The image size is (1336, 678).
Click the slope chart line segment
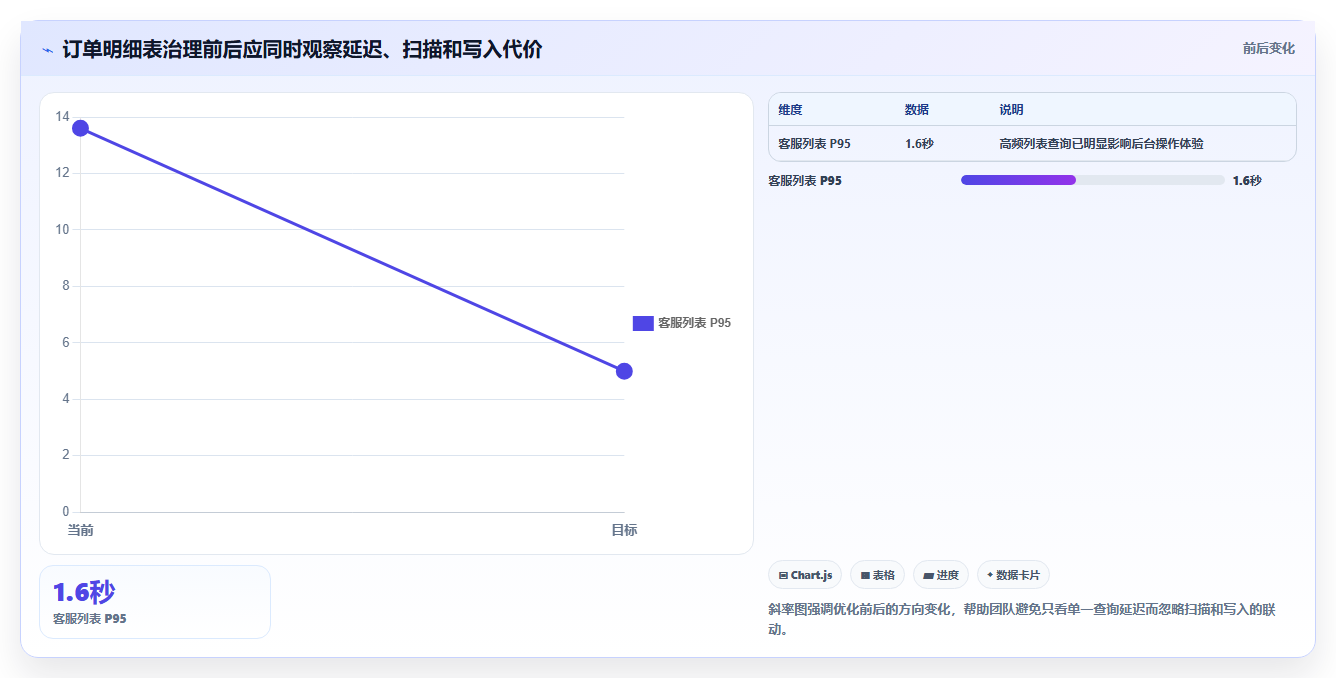352,249
